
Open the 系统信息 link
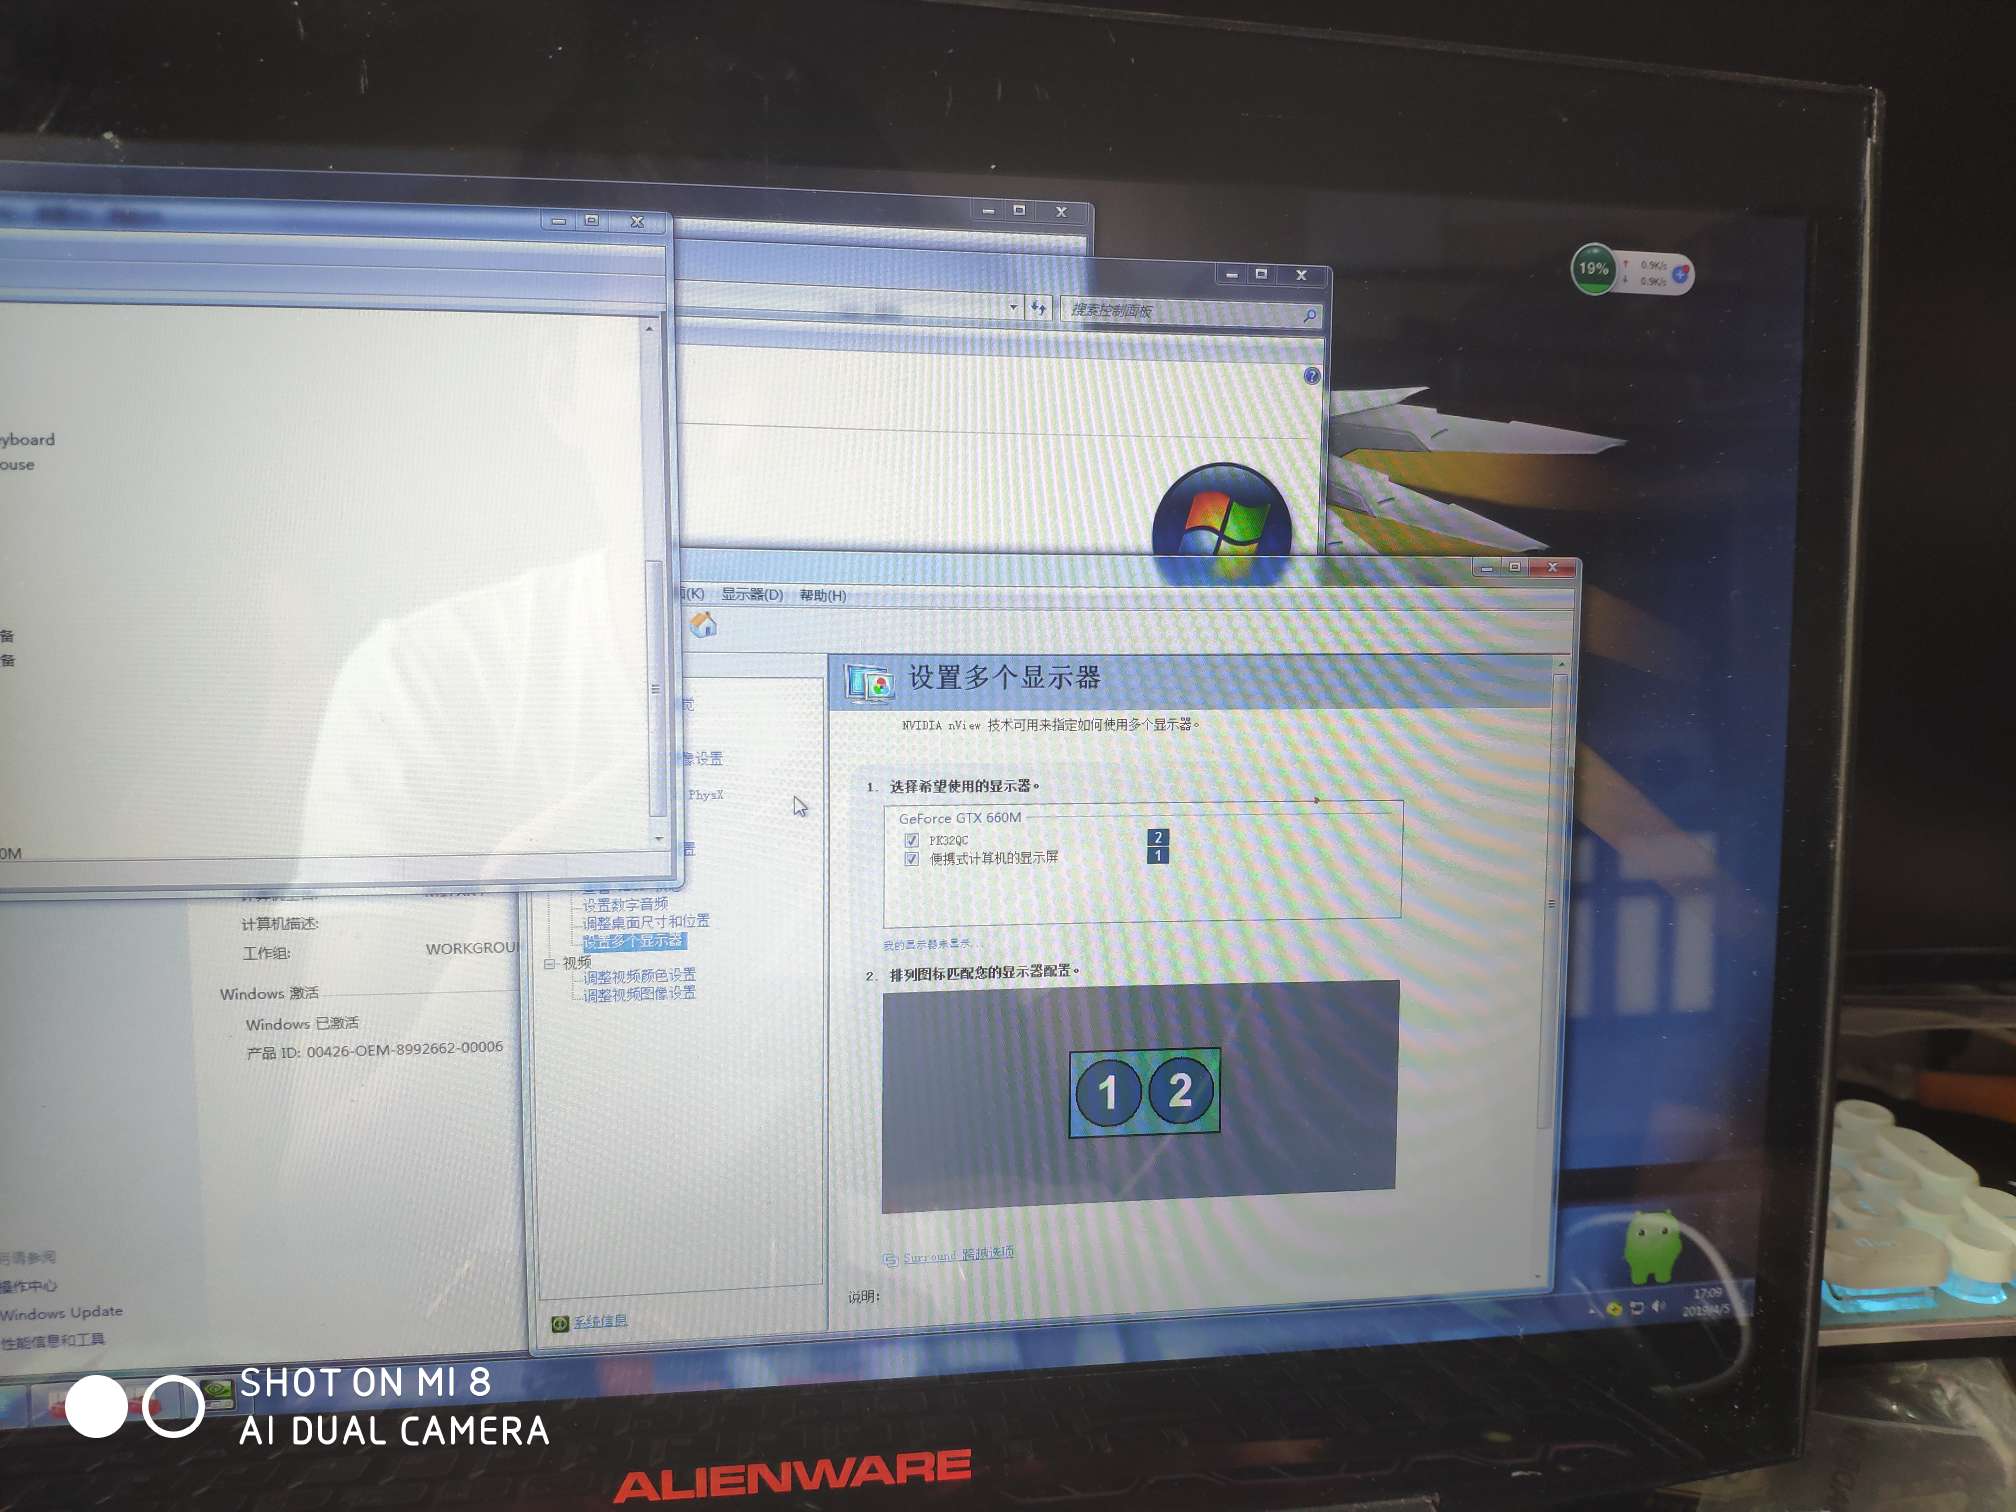[x=600, y=1321]
